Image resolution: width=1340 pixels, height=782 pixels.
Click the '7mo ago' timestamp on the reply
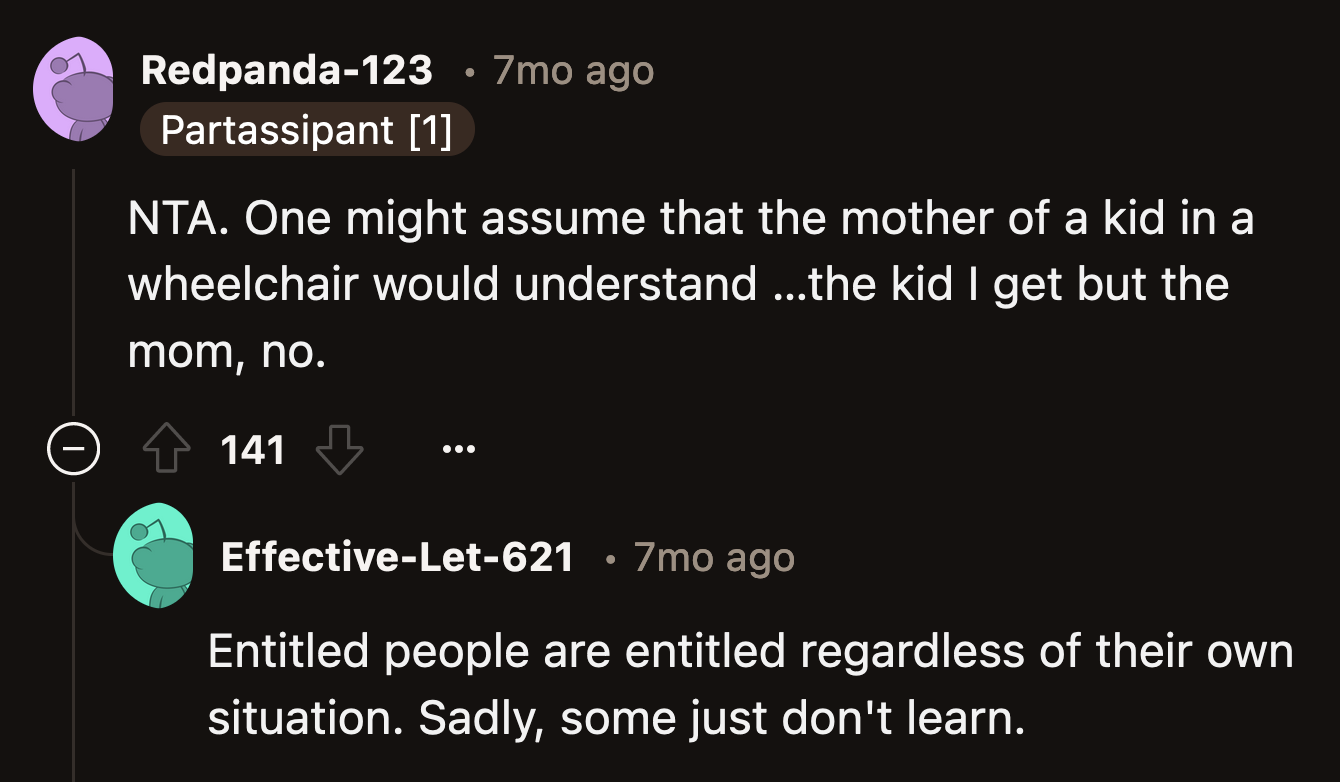point(712,557)
